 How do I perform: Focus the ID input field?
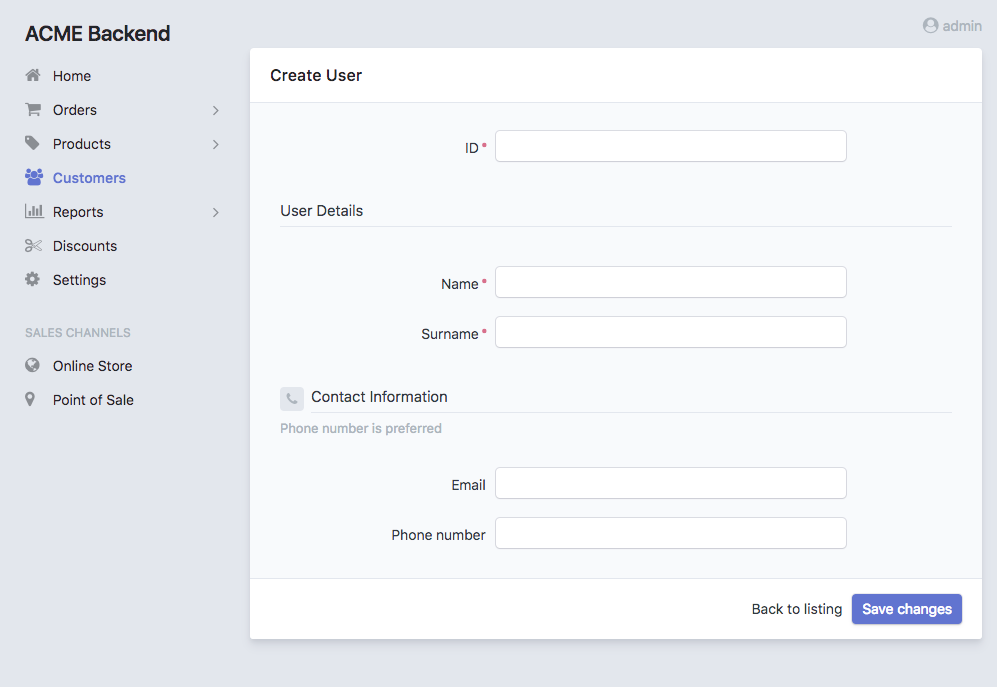click(x=670, y=146)
